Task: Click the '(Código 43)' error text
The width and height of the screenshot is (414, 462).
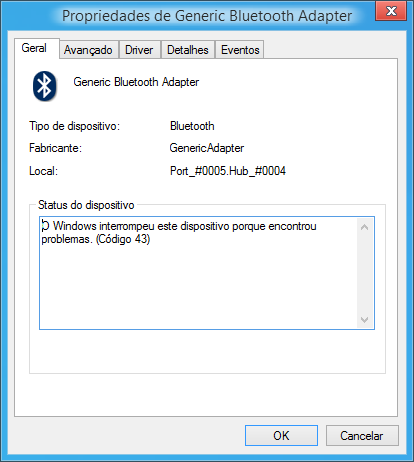Action: pos(123,239)
